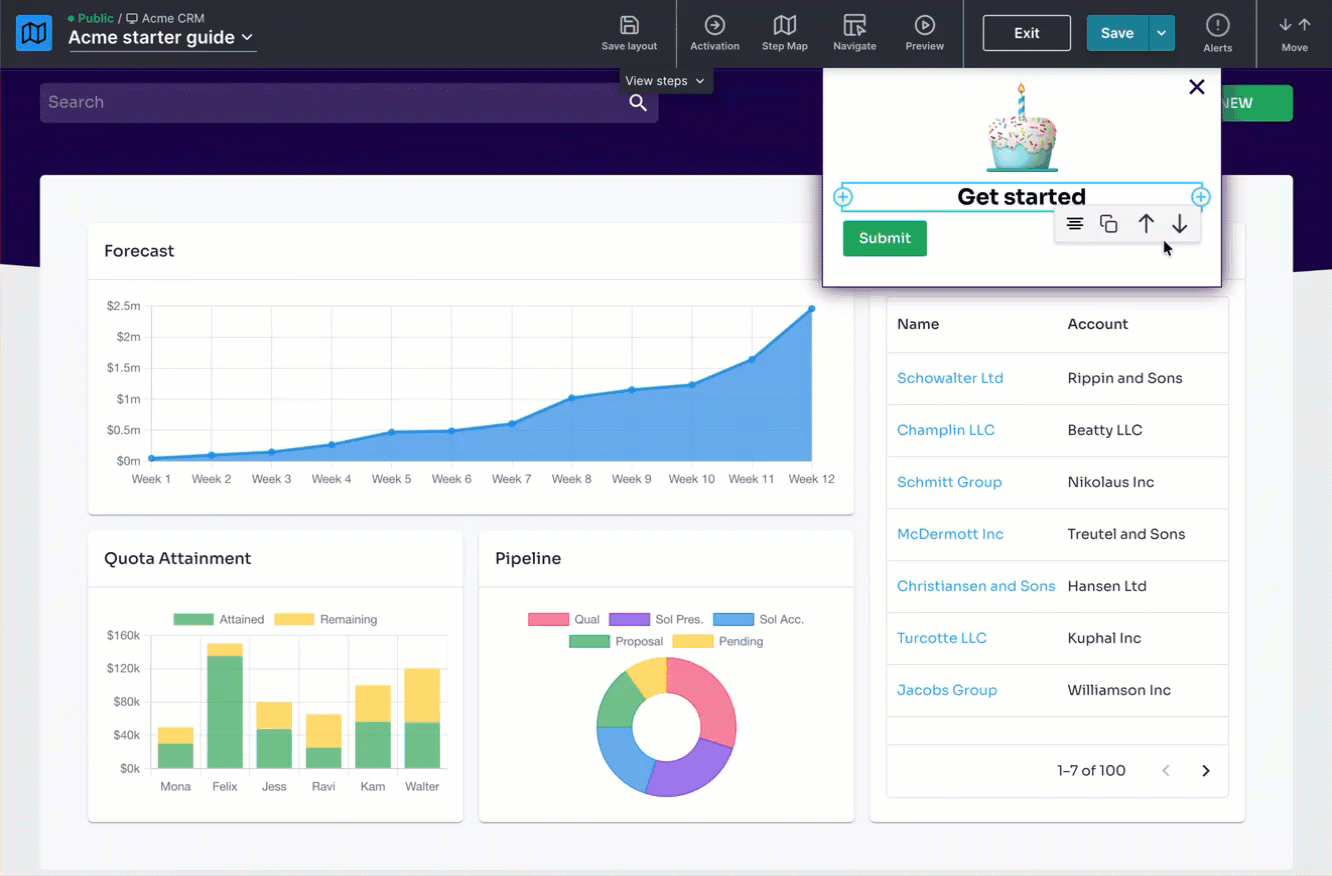The image size is (1332, 876).
Task: Open the Alerts icon
Action: 1217,25
